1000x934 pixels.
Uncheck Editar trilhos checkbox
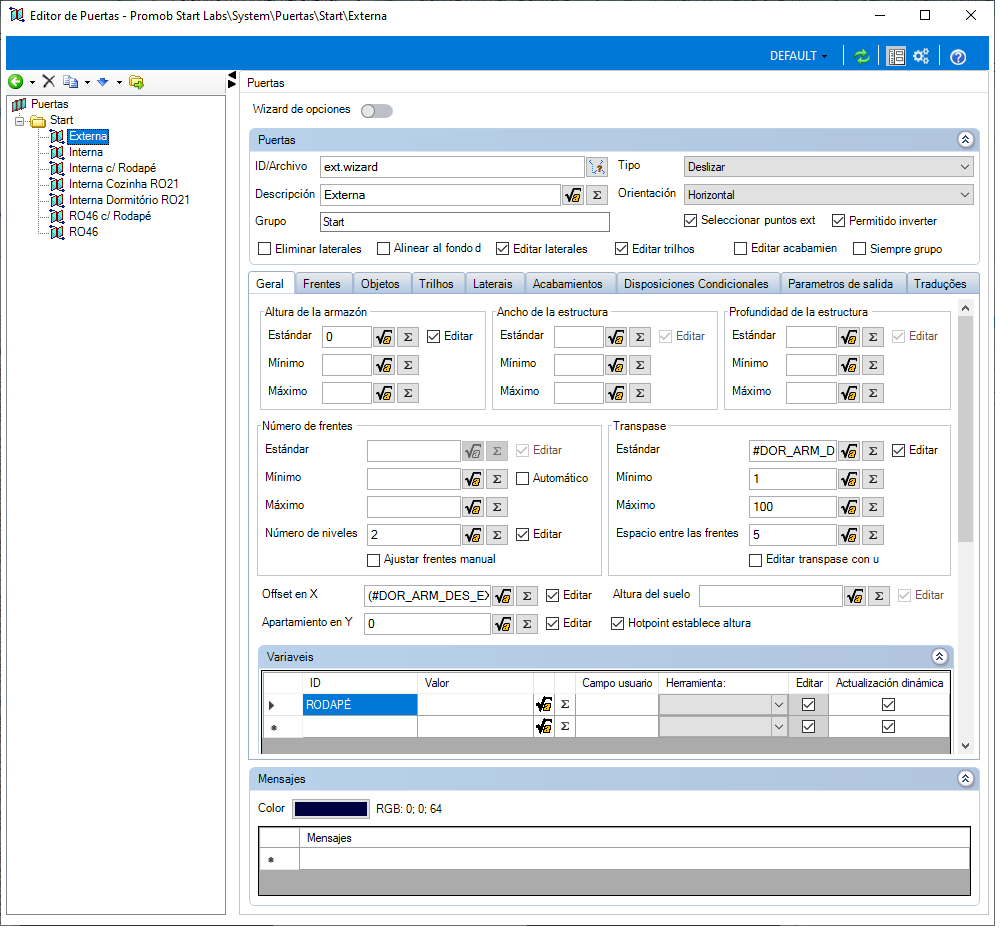pos(621,249)
